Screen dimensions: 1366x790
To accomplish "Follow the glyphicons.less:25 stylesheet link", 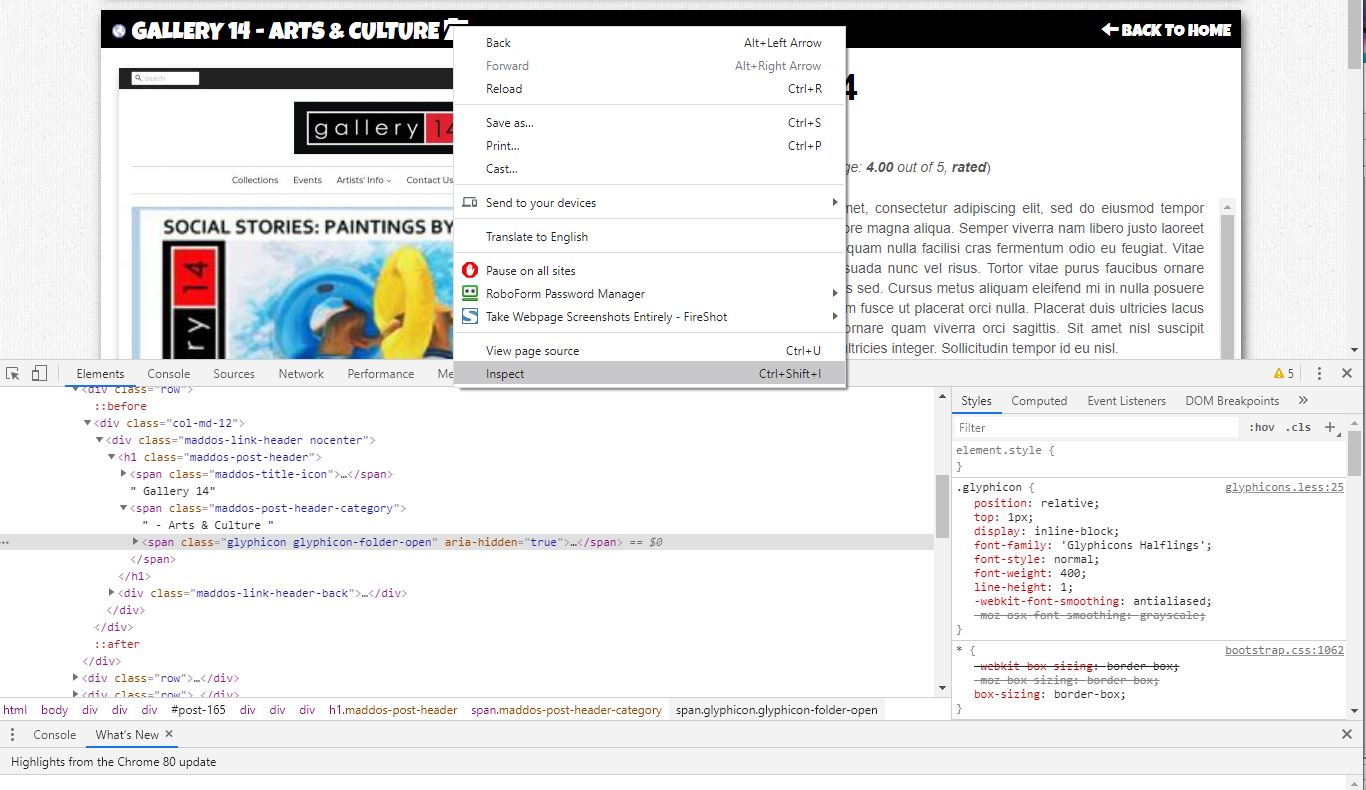I will click(x=1283, y=487).
